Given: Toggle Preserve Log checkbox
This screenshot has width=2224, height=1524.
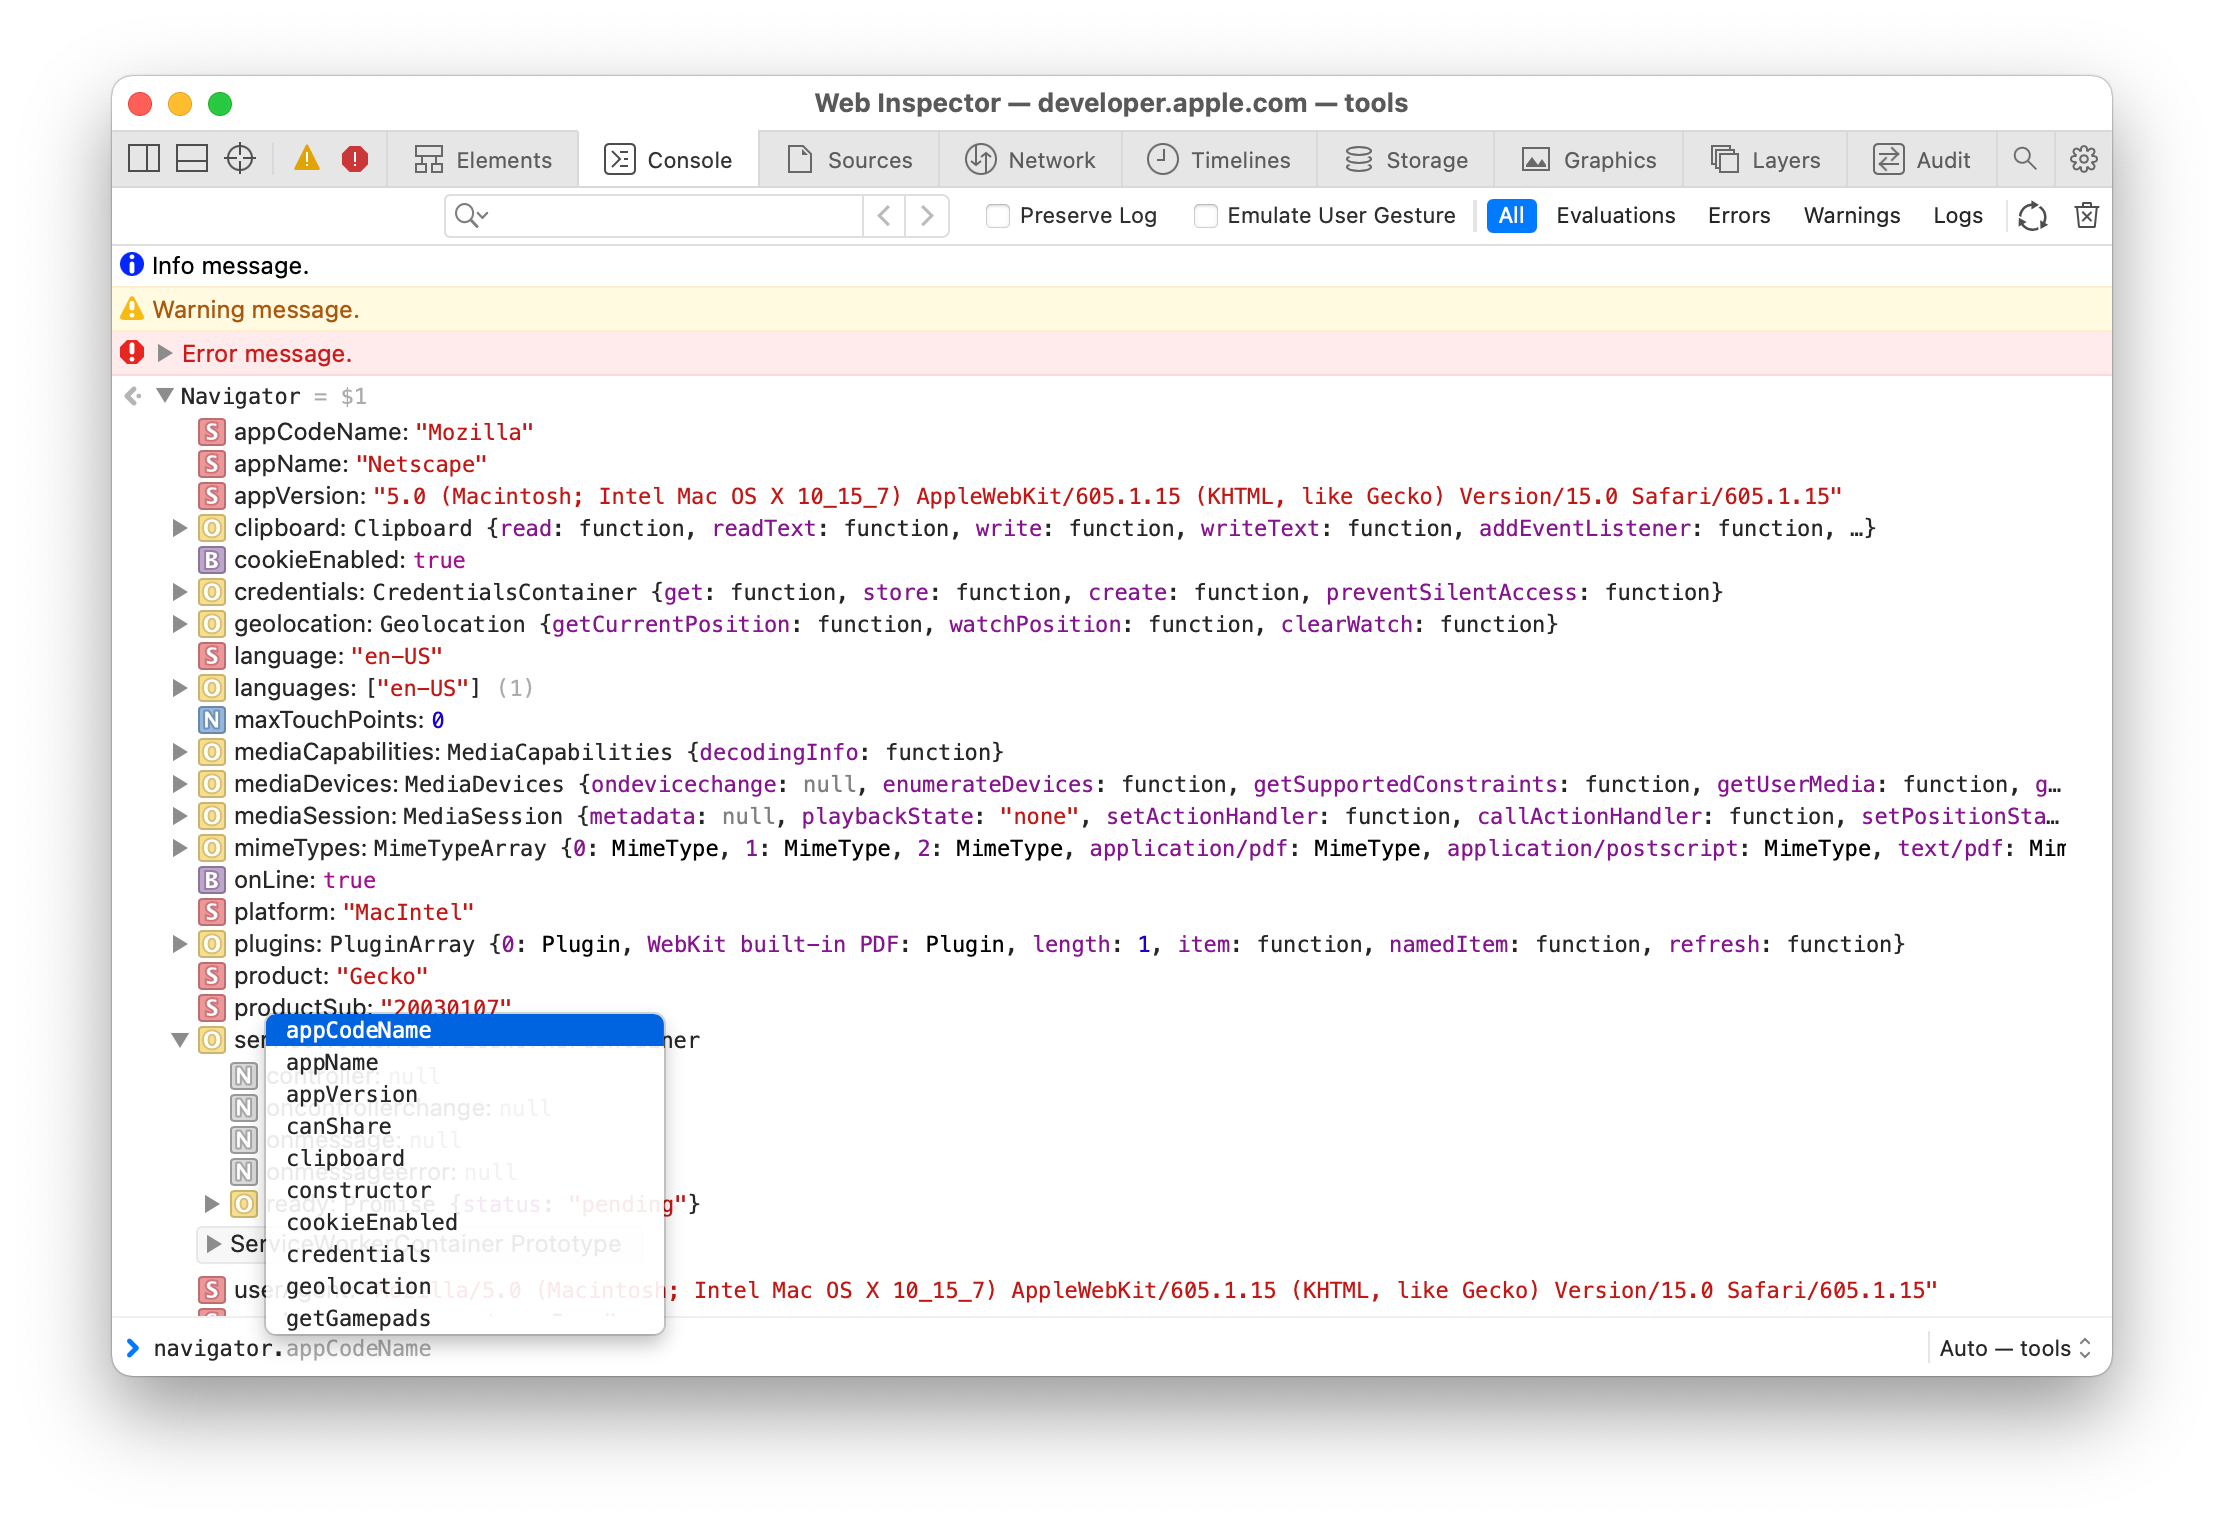Looking at the screenshot, I should point(1000,215).
